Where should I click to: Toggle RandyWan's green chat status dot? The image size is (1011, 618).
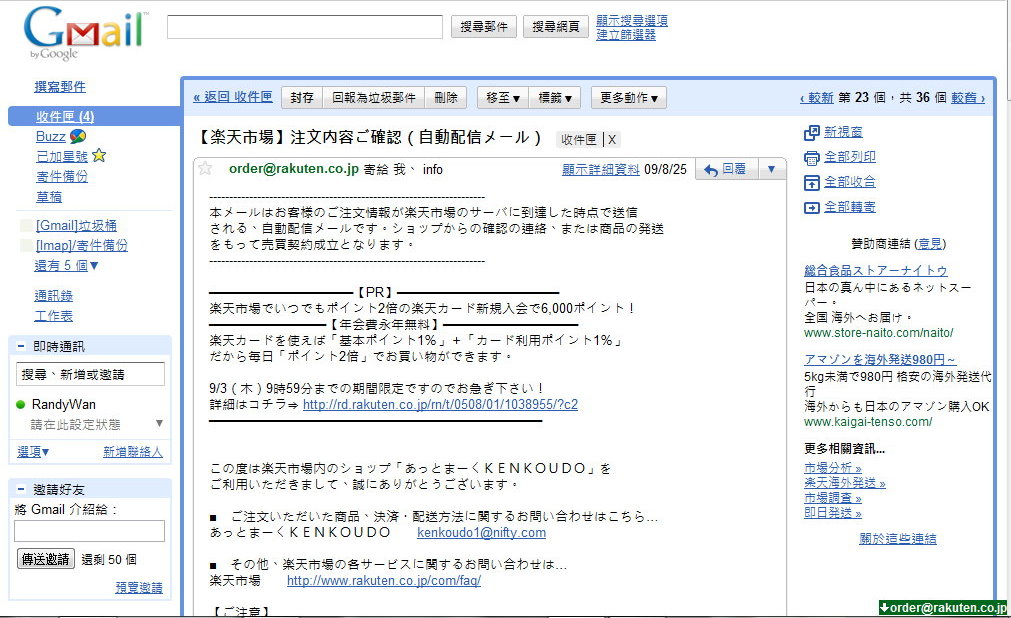[x=22, y=405]
